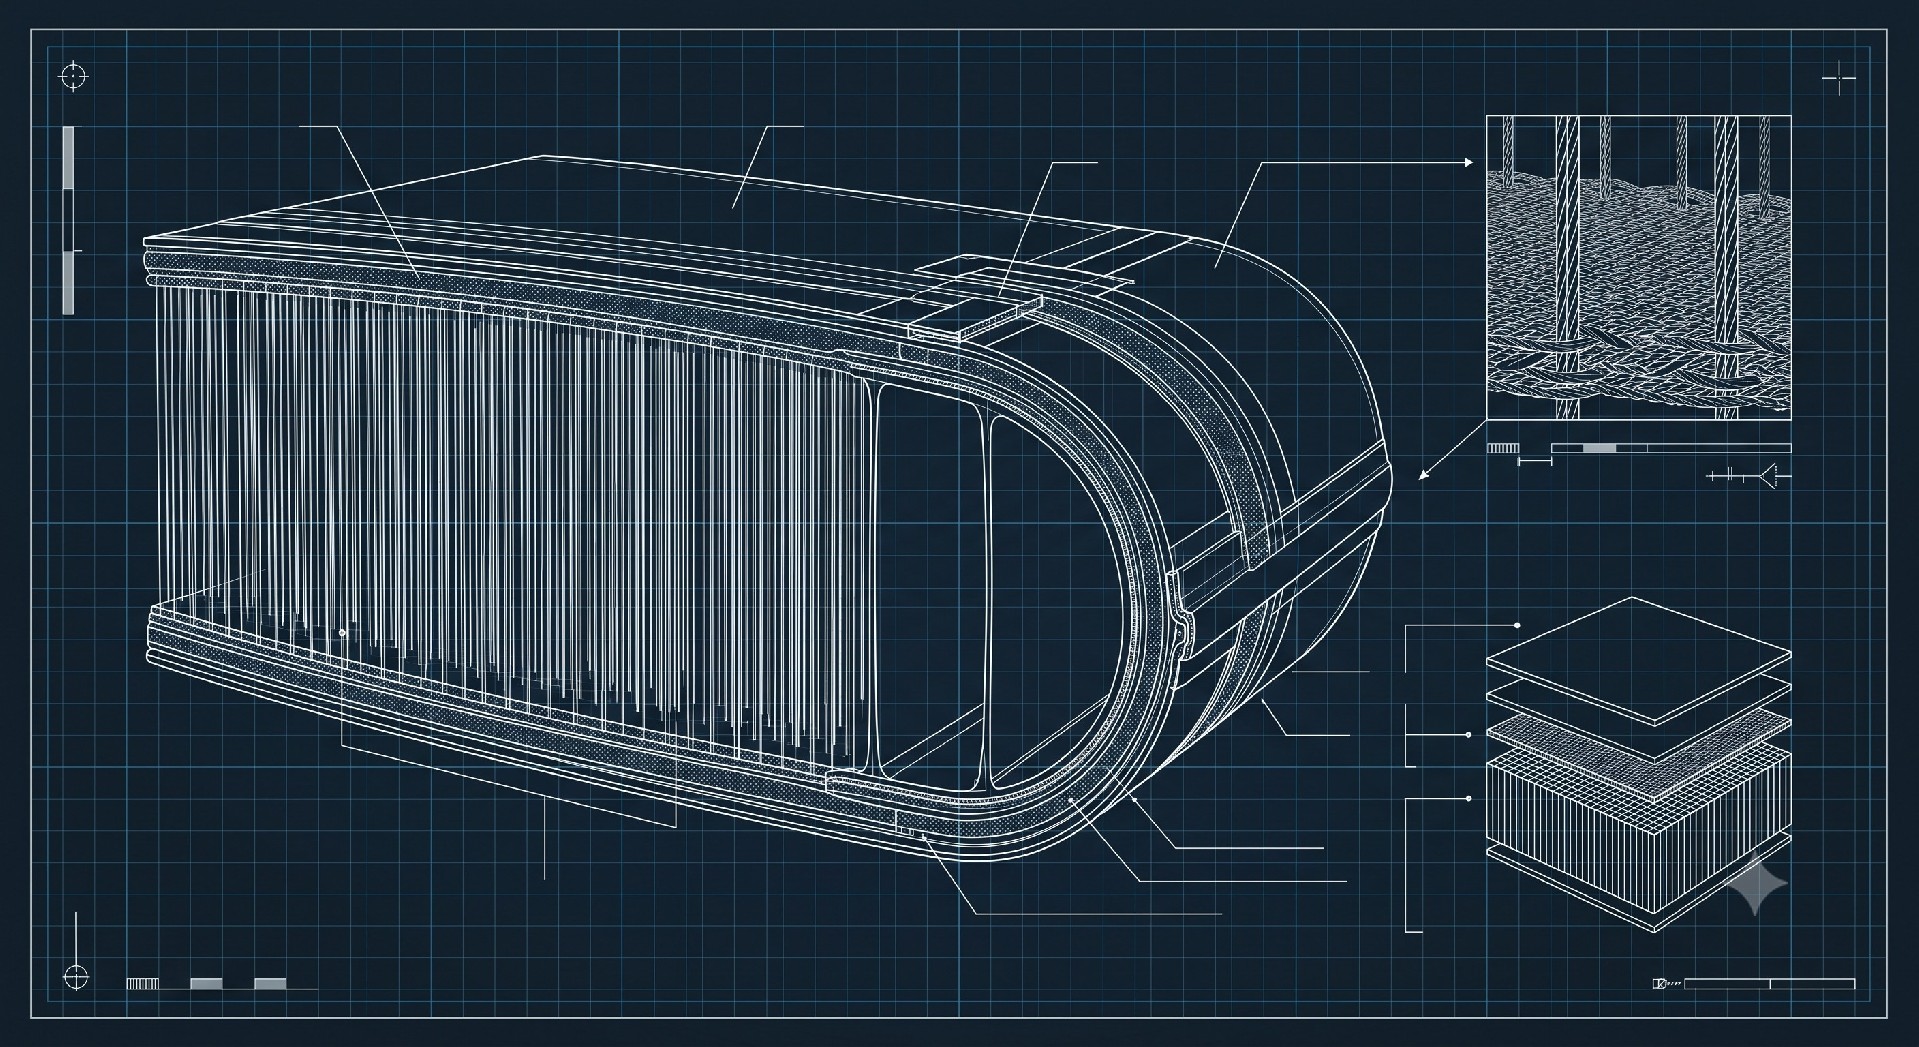The width and height of the screenshot is (1919, 1047).
Task: Click the bottom-left circular registration mark
Action: click(x=75, y=976)
